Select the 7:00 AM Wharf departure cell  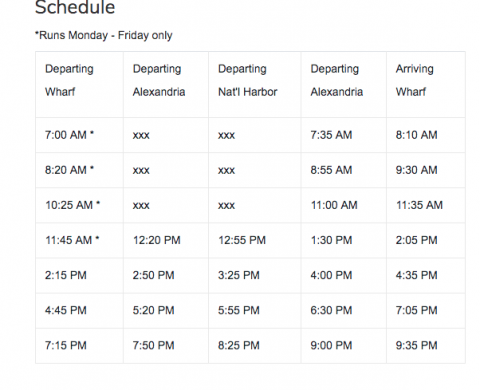pyautogui.click(x=79, y=135)
